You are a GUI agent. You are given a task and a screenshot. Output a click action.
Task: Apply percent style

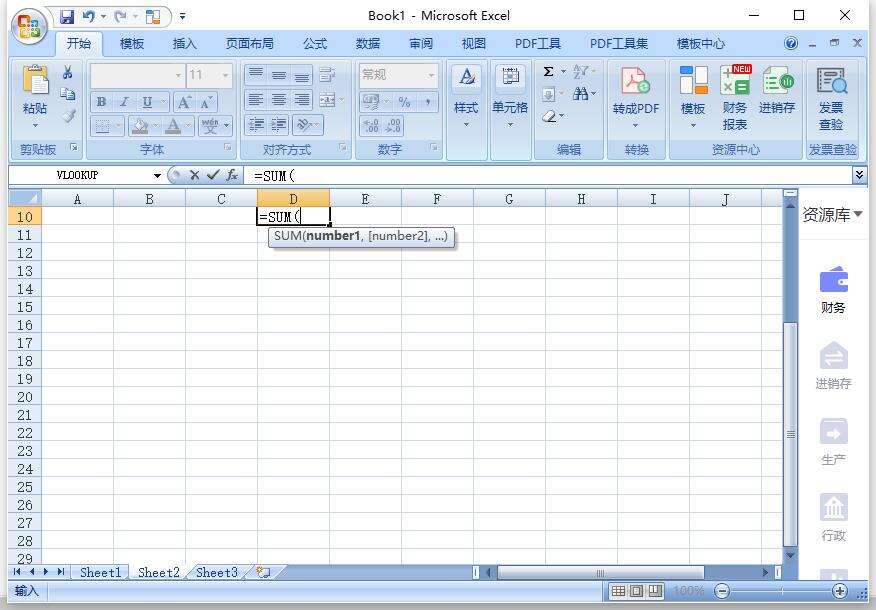coord(404,102)
